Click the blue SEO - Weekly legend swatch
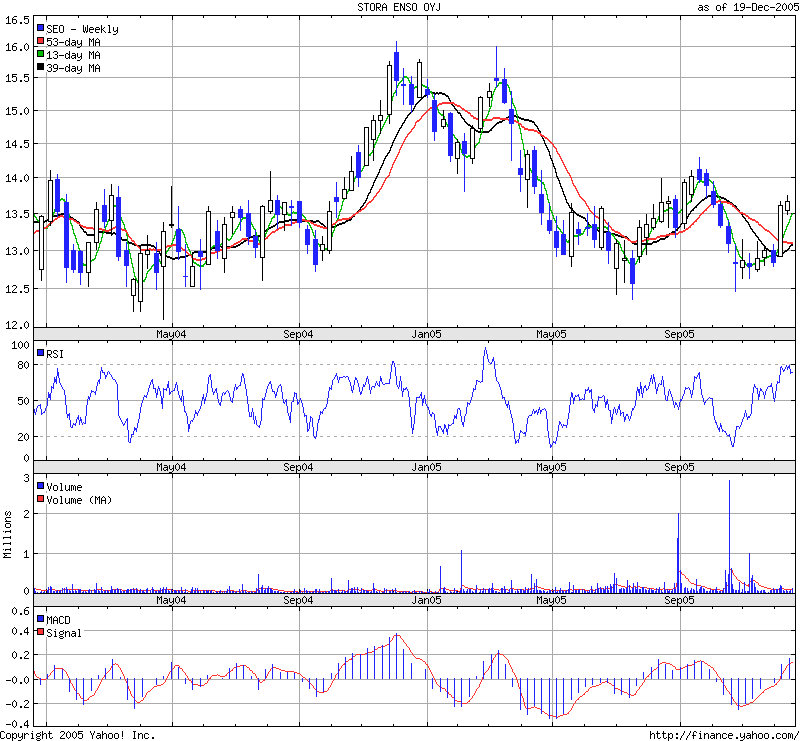 (41, 30)
